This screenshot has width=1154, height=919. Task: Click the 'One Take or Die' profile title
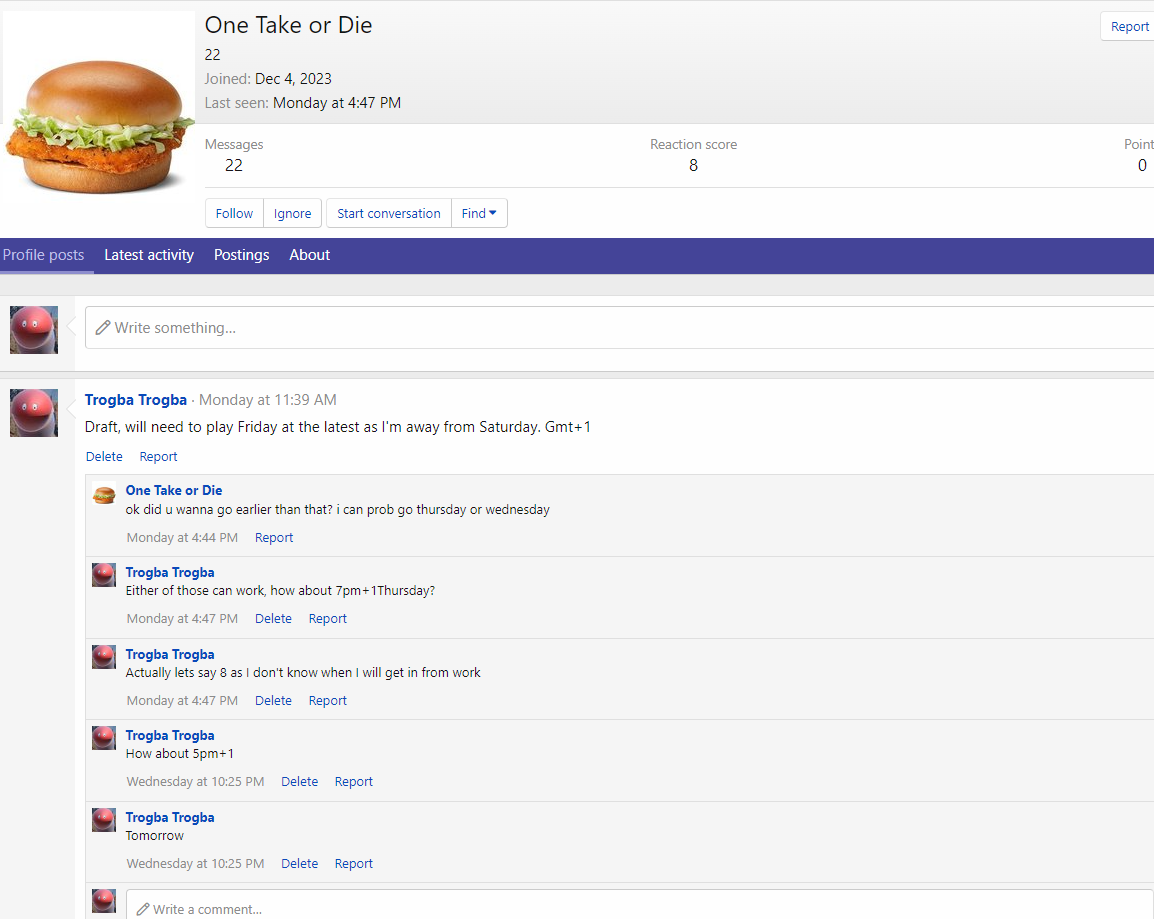(x=288, y=25)
